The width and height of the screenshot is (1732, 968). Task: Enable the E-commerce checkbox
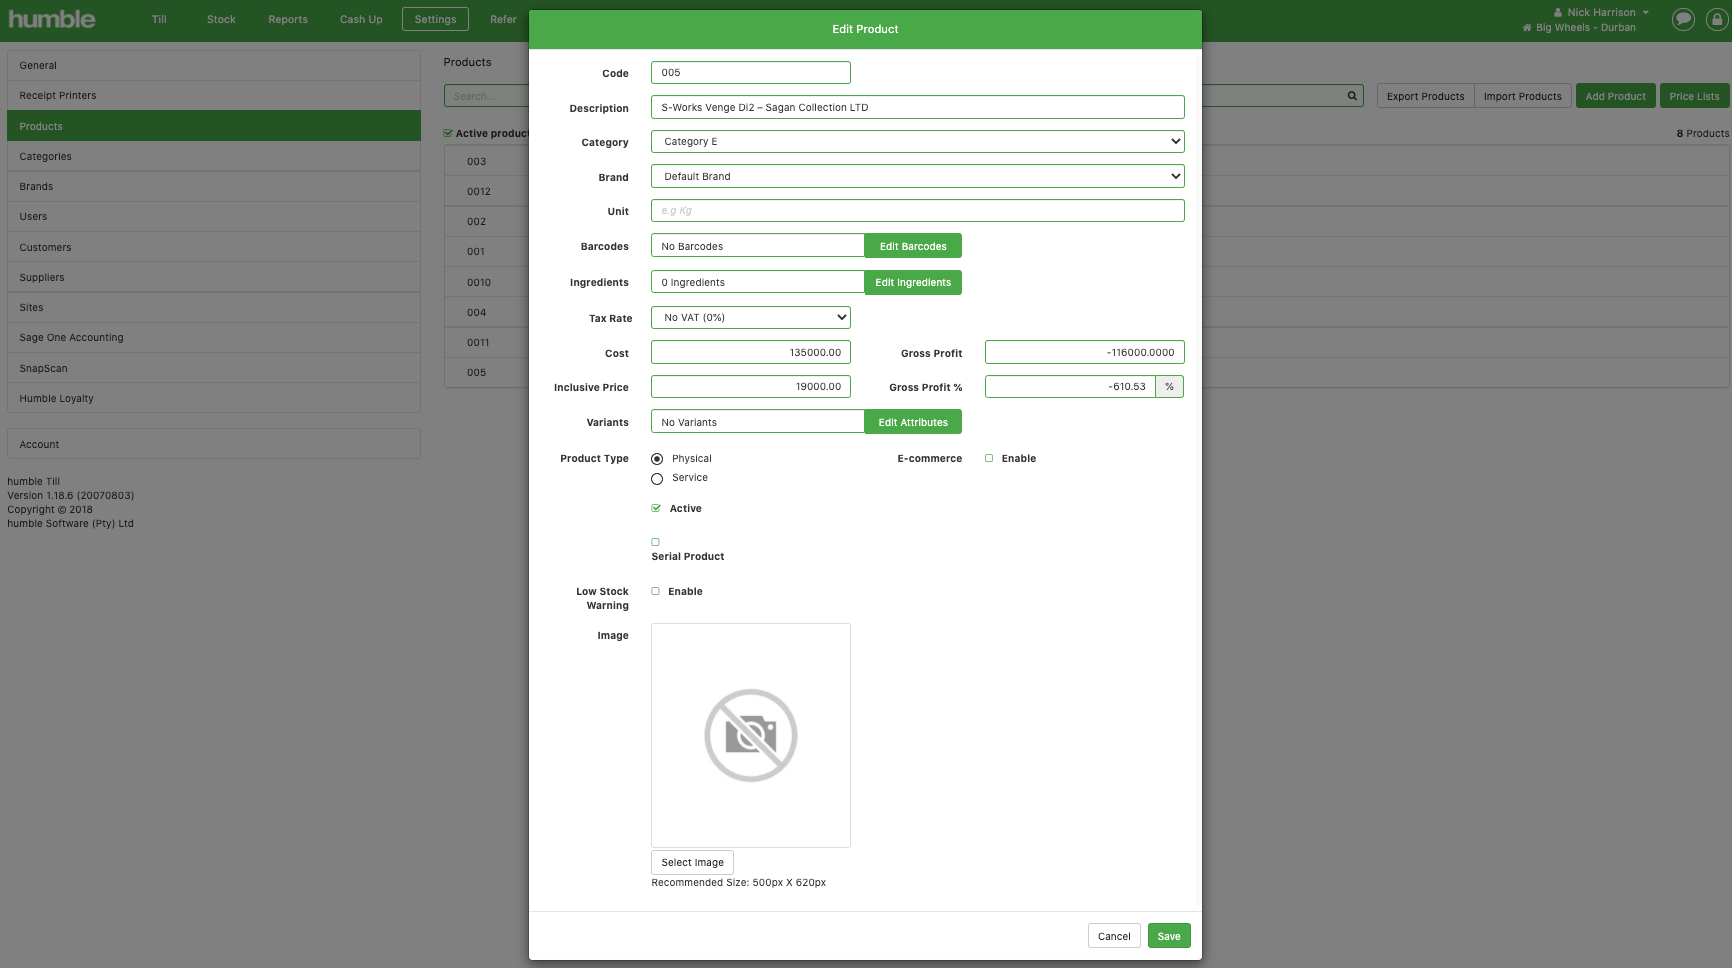tap(989, 458)
